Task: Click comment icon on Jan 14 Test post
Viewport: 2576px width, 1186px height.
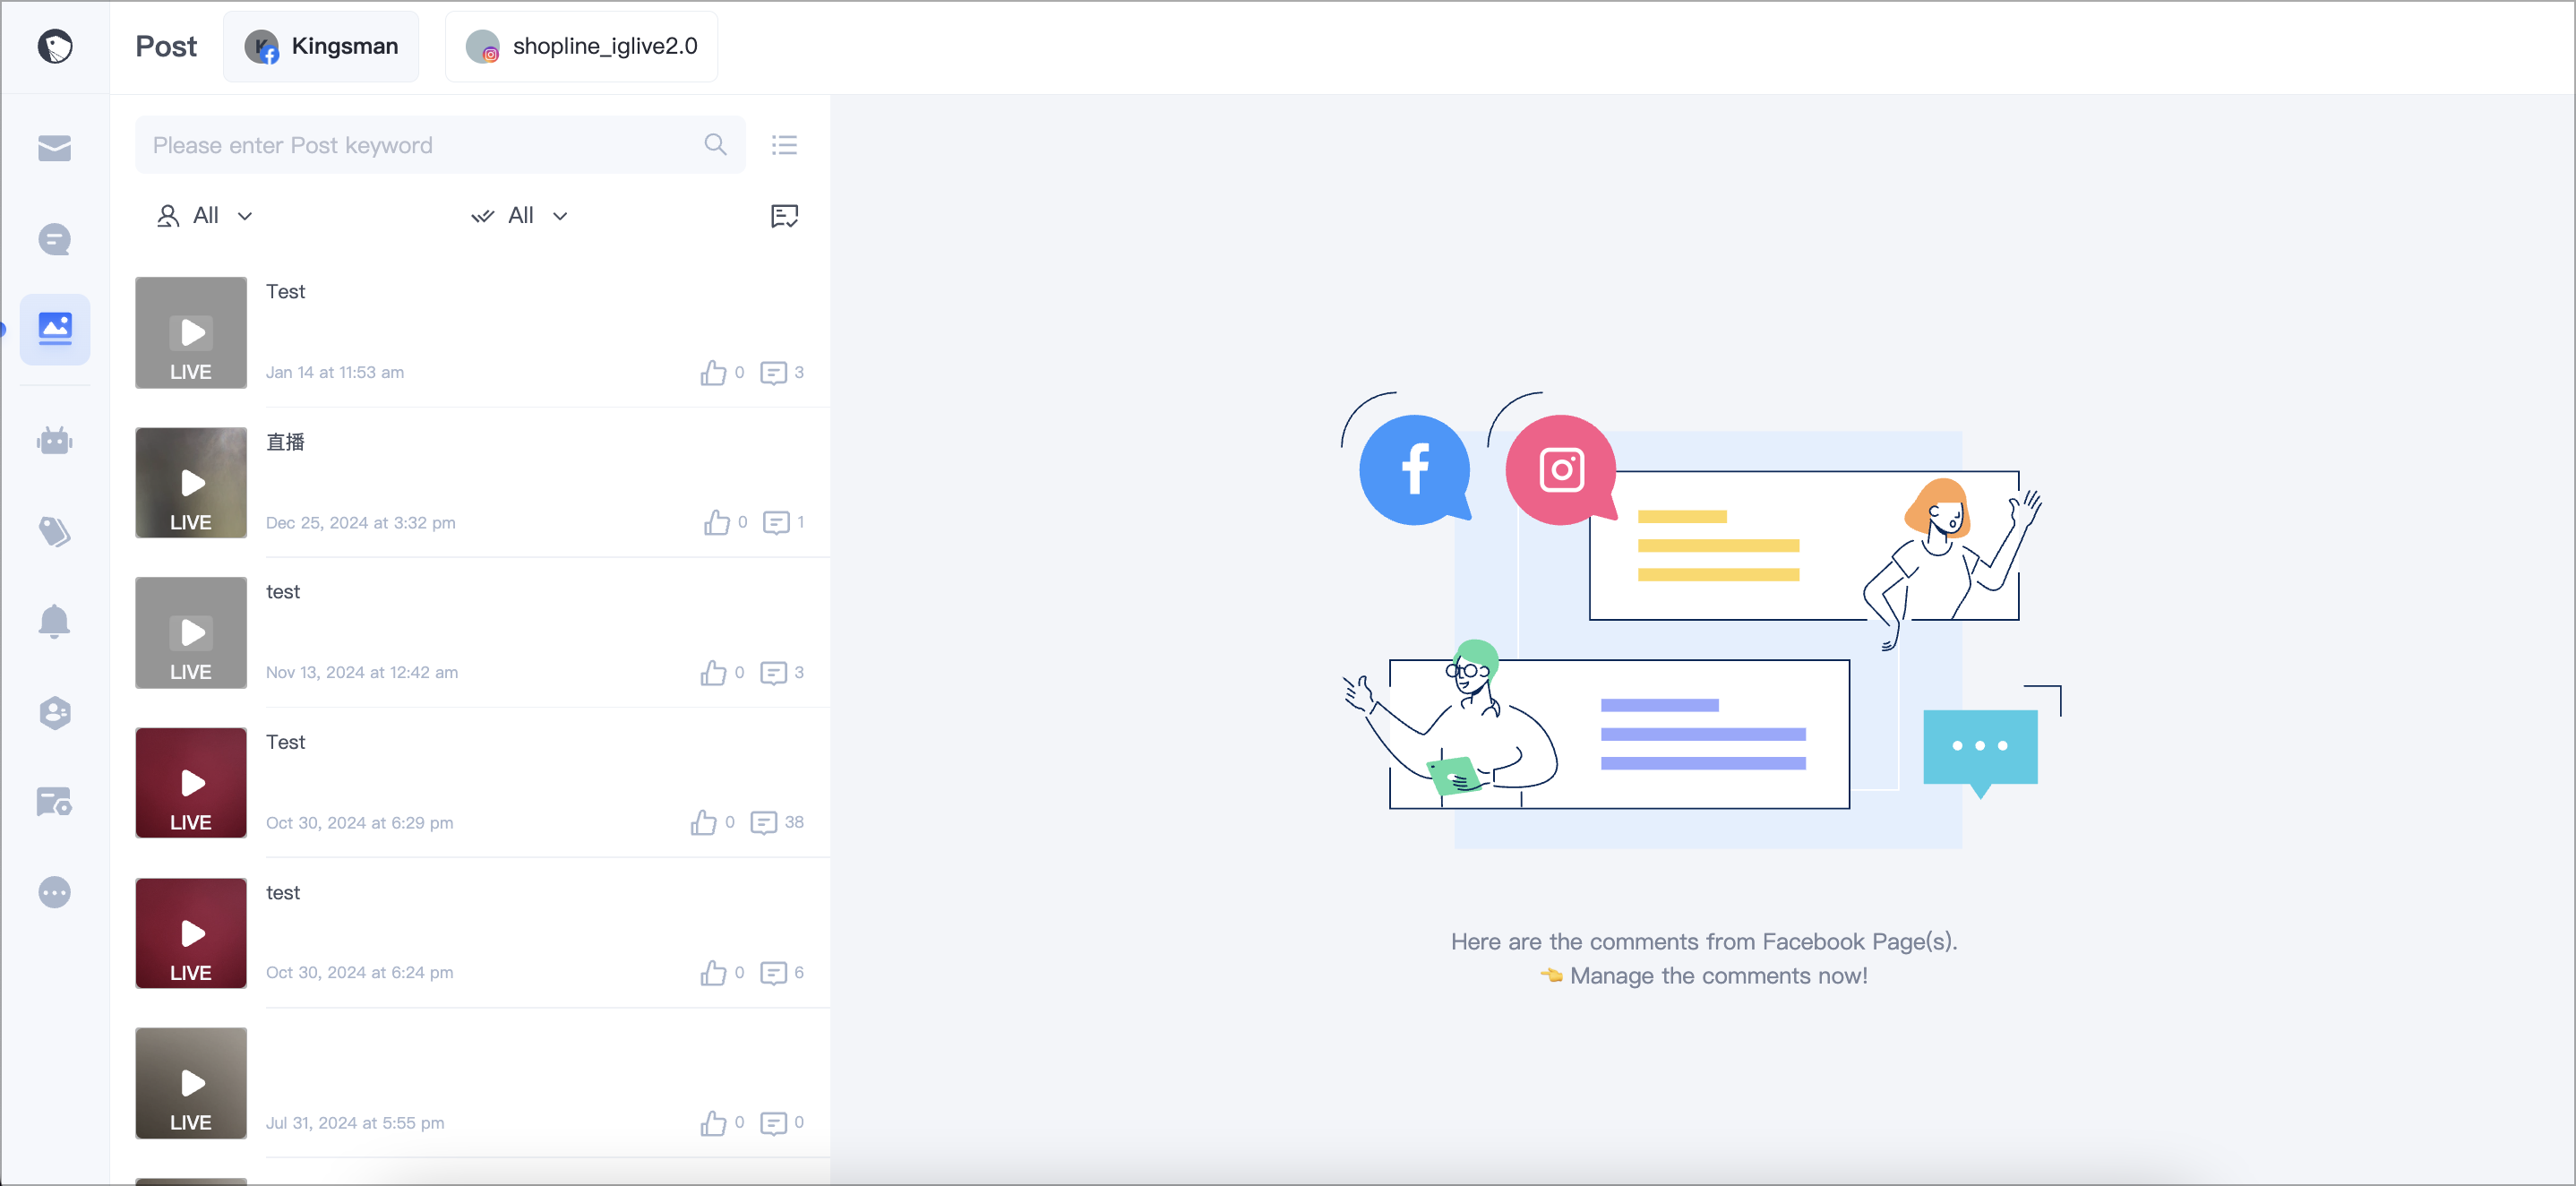Action: [x=773, y=372]
